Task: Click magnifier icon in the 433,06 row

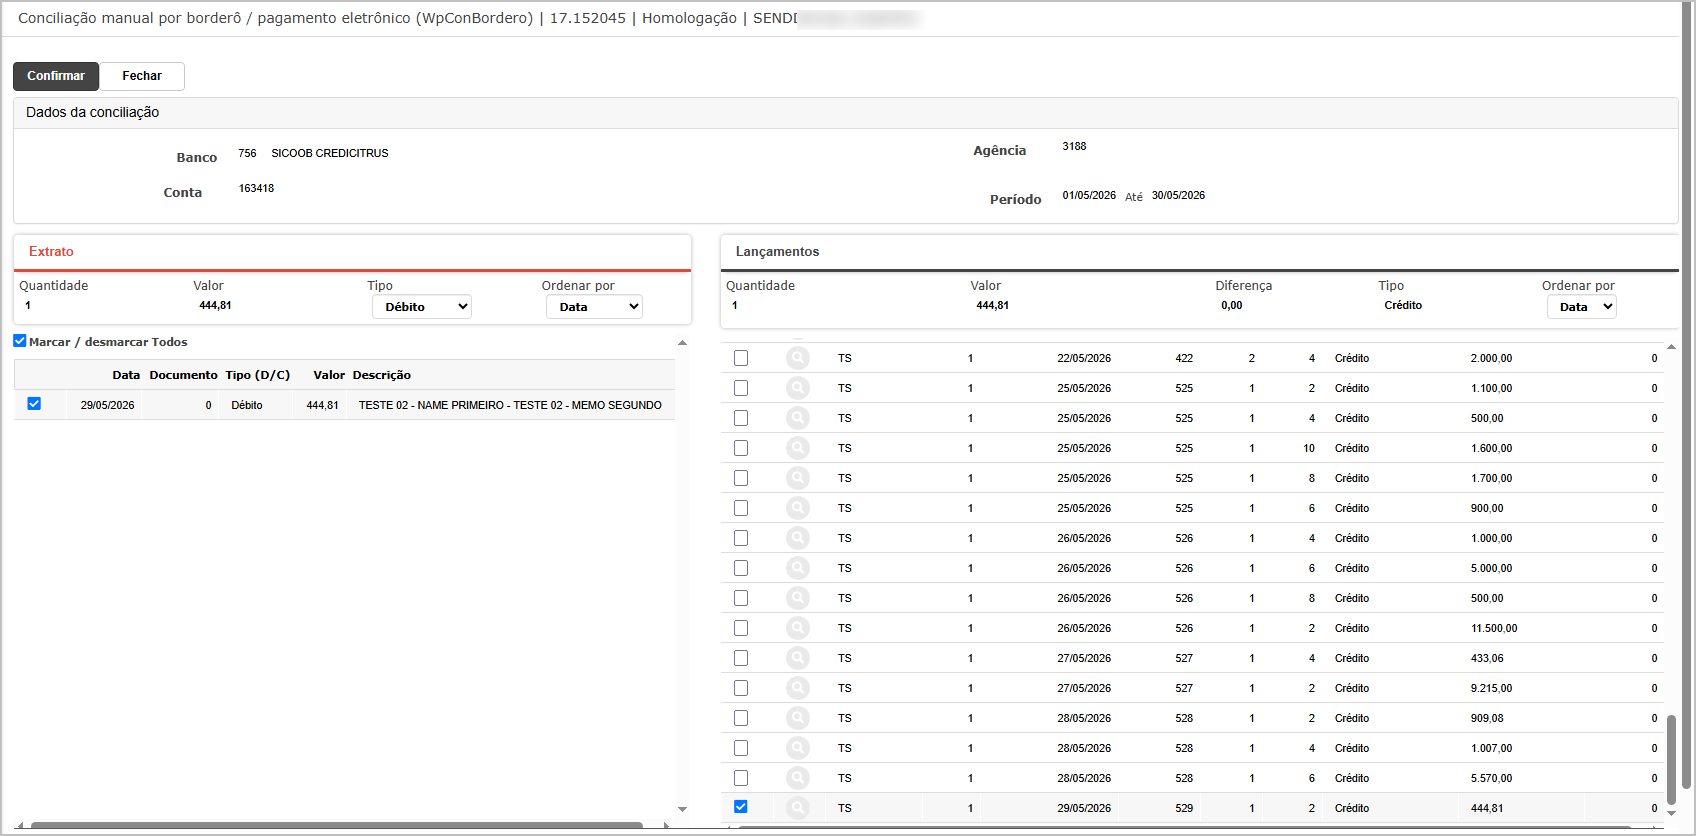Action: pos(798,658)
